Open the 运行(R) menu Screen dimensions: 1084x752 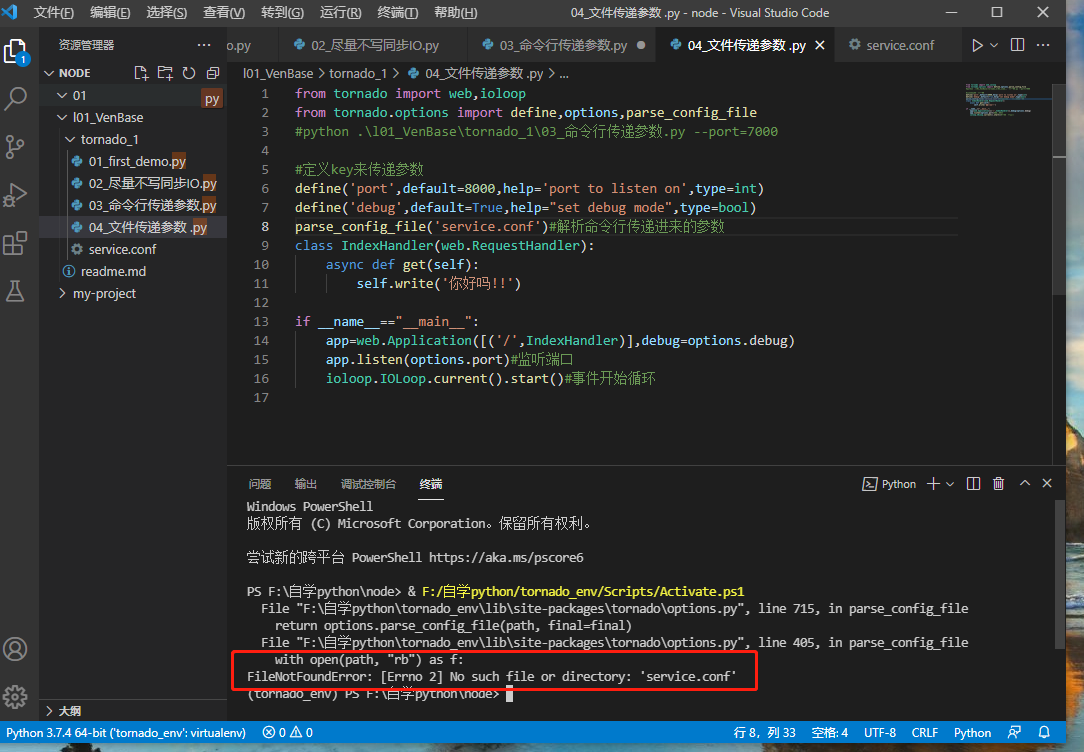click(340, 12)
